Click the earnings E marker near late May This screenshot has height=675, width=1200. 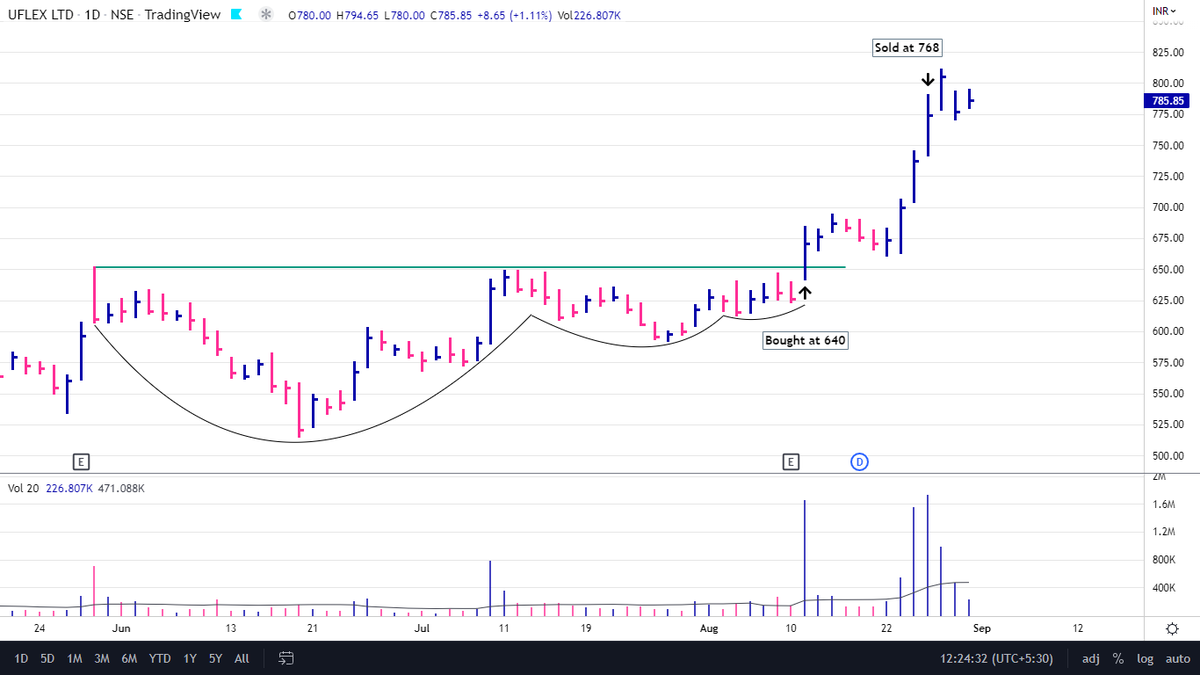click(x=81, y=461)
